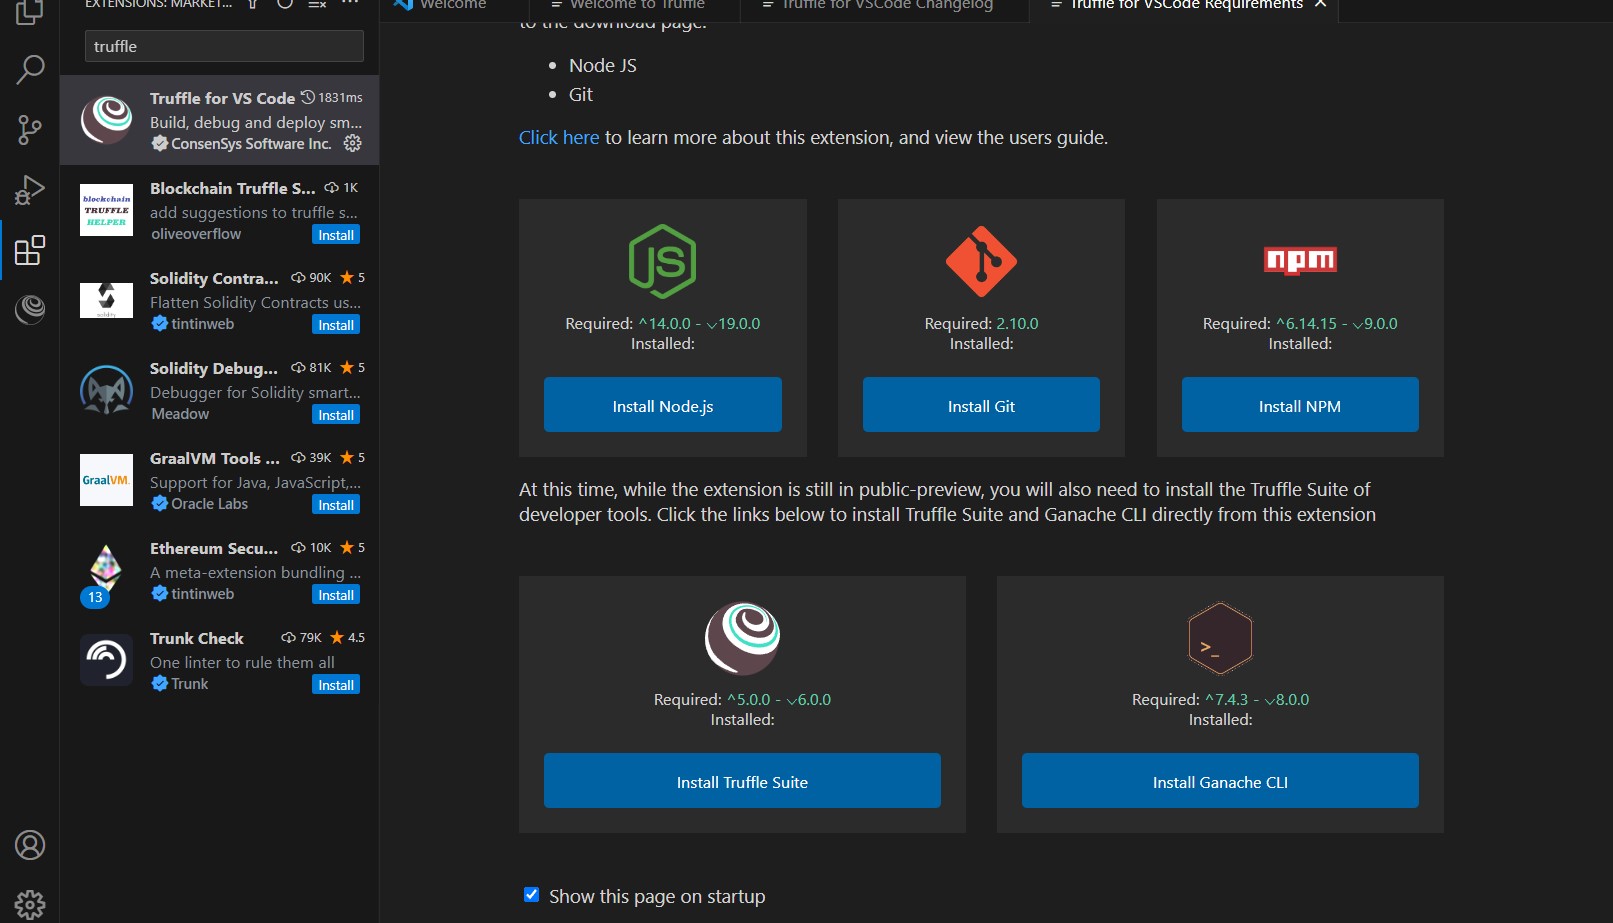
Task: Open the Search view in activity bar
Action: (30, 70)
